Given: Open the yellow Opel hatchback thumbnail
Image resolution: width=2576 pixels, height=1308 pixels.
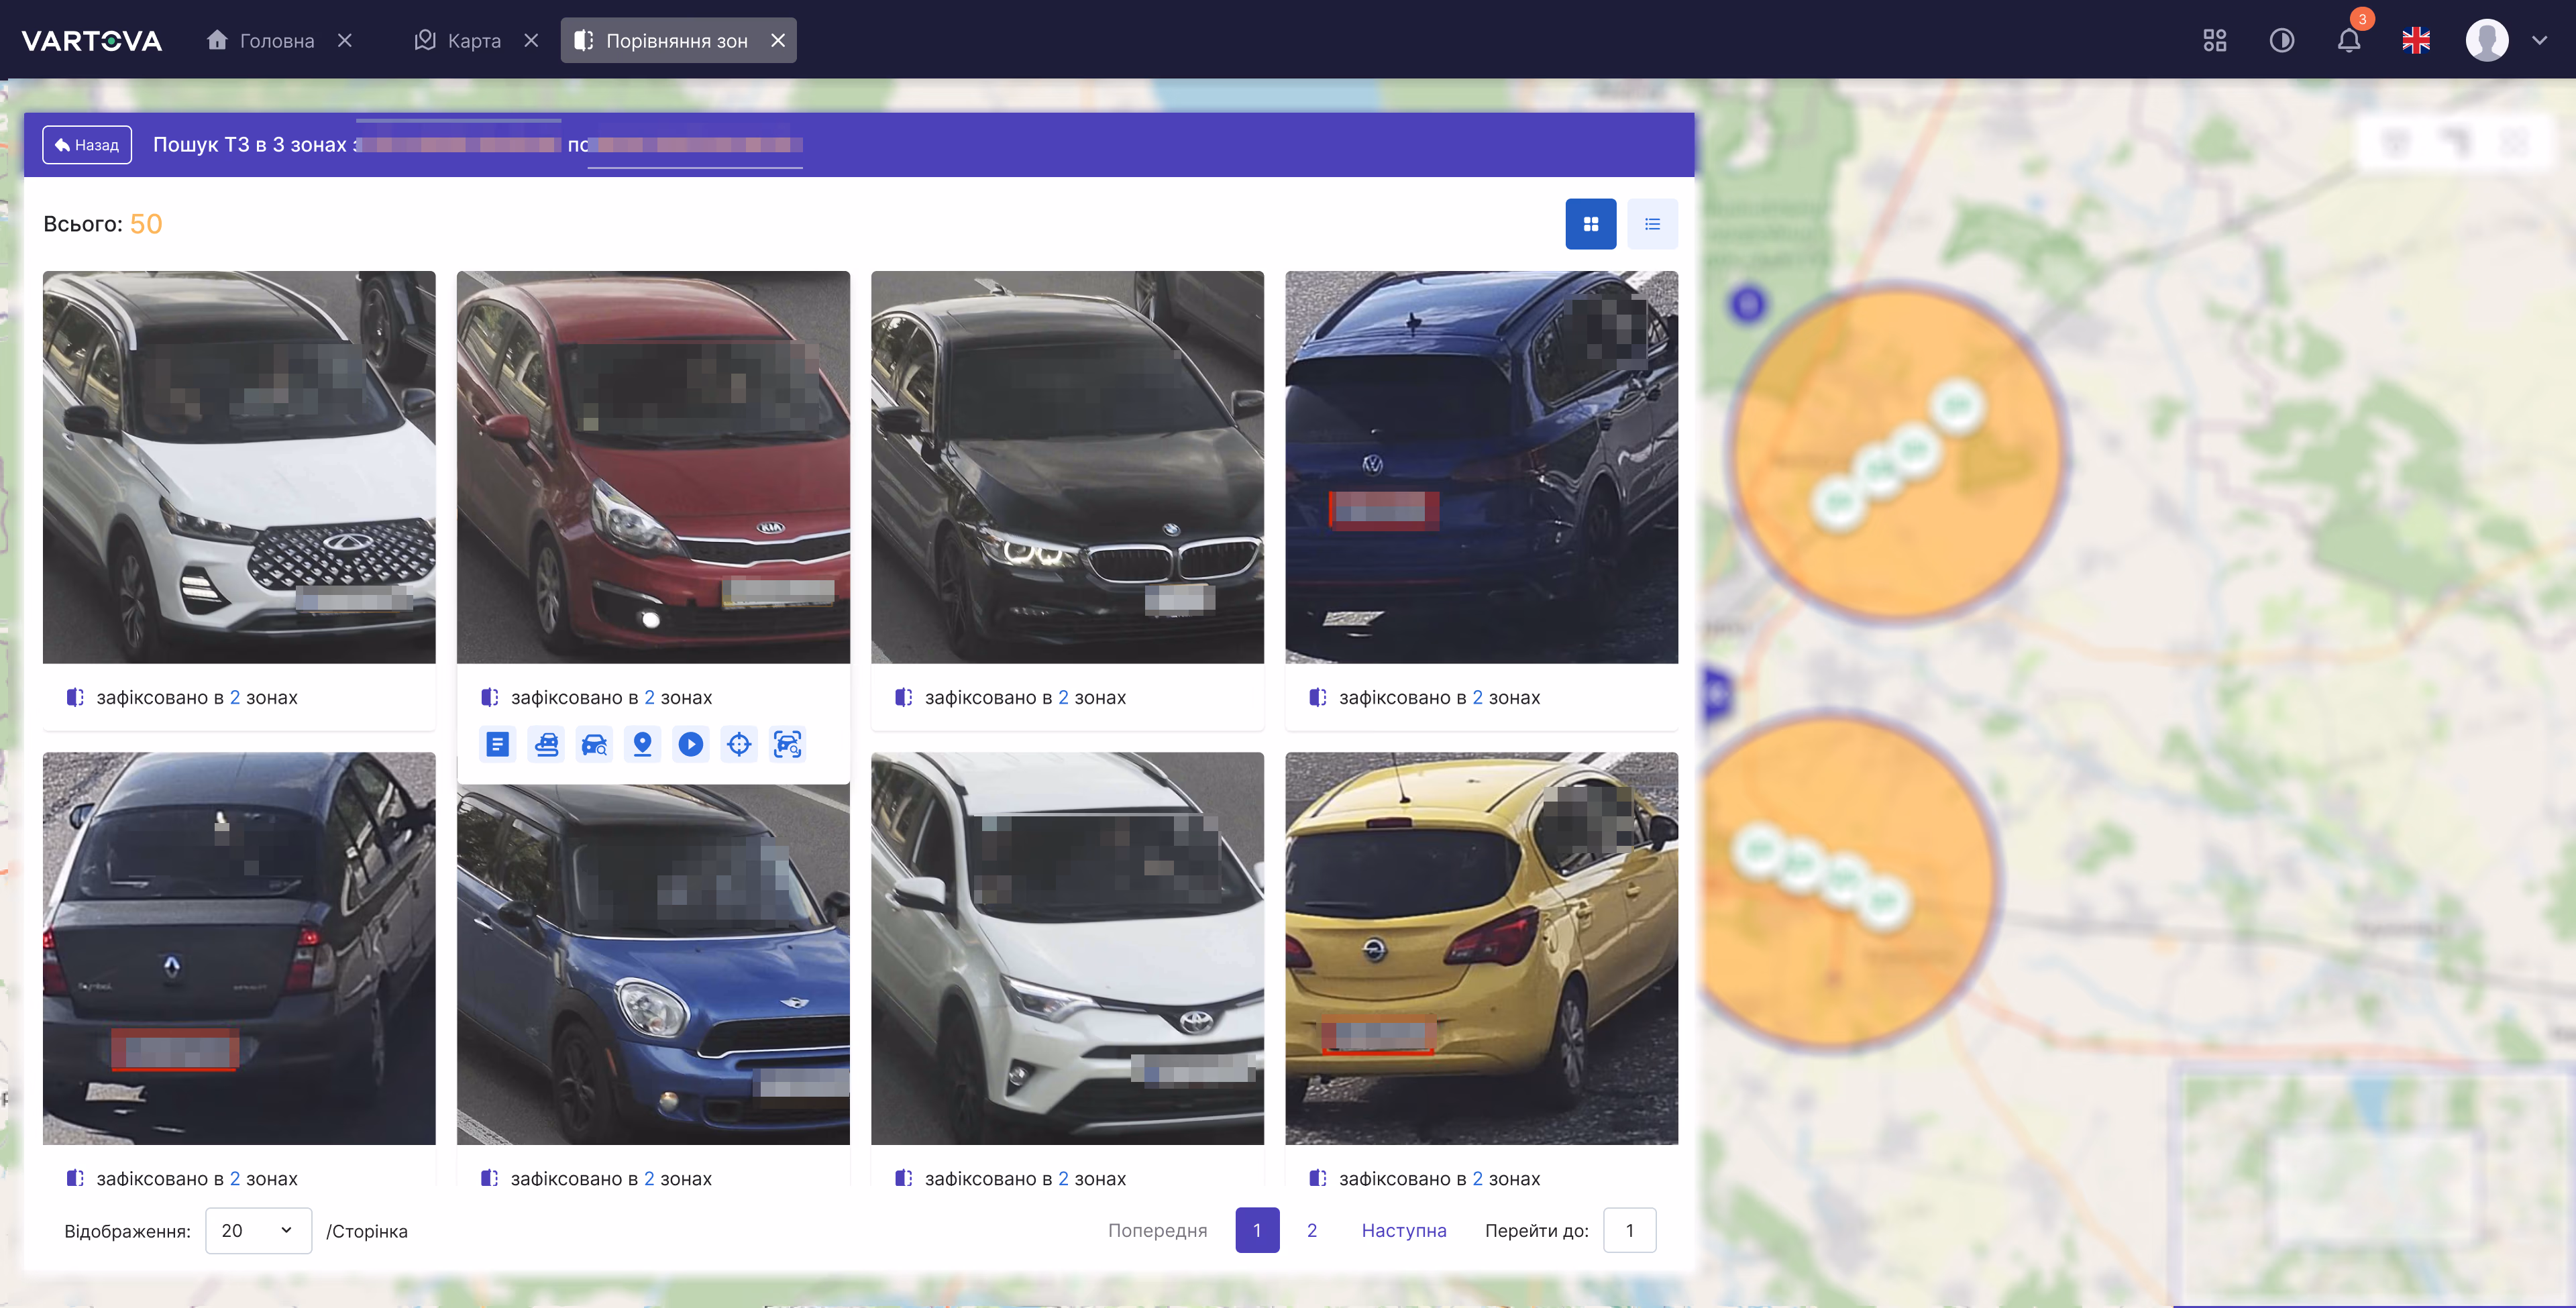Looking at the screenshot, I should (1481, 948).
